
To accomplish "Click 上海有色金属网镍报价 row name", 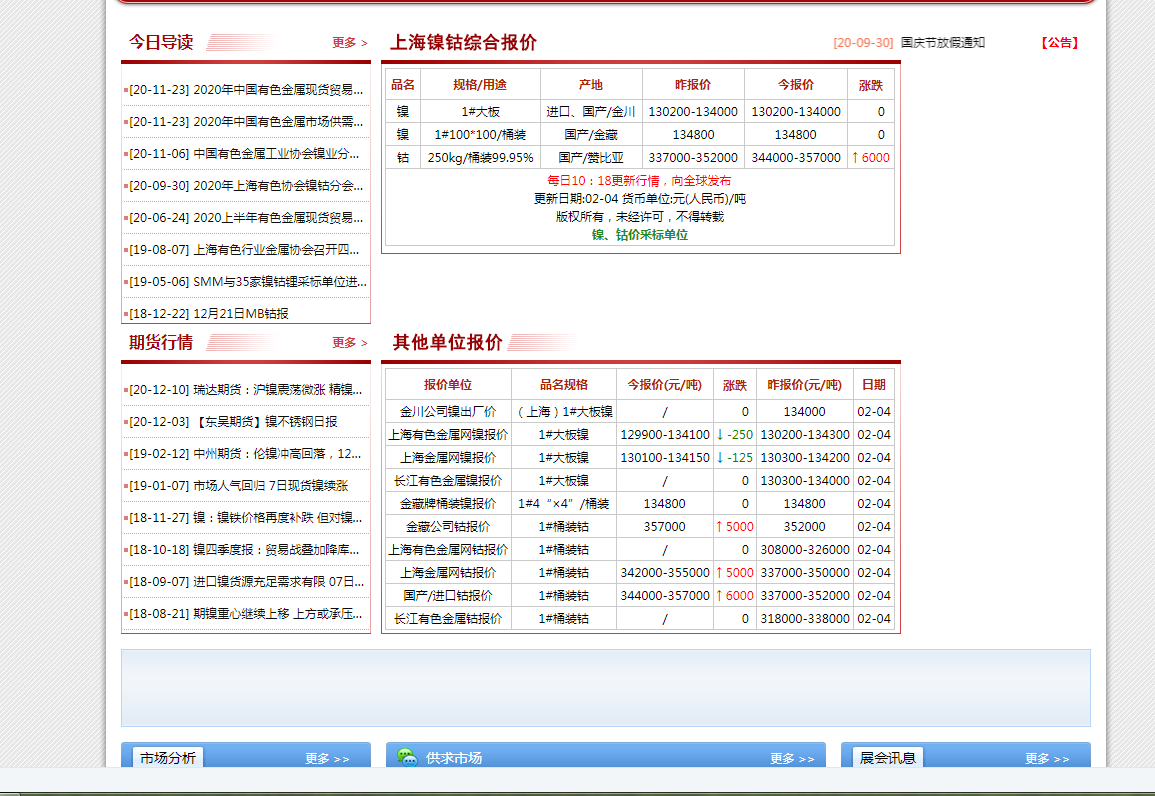I will 448,434.
